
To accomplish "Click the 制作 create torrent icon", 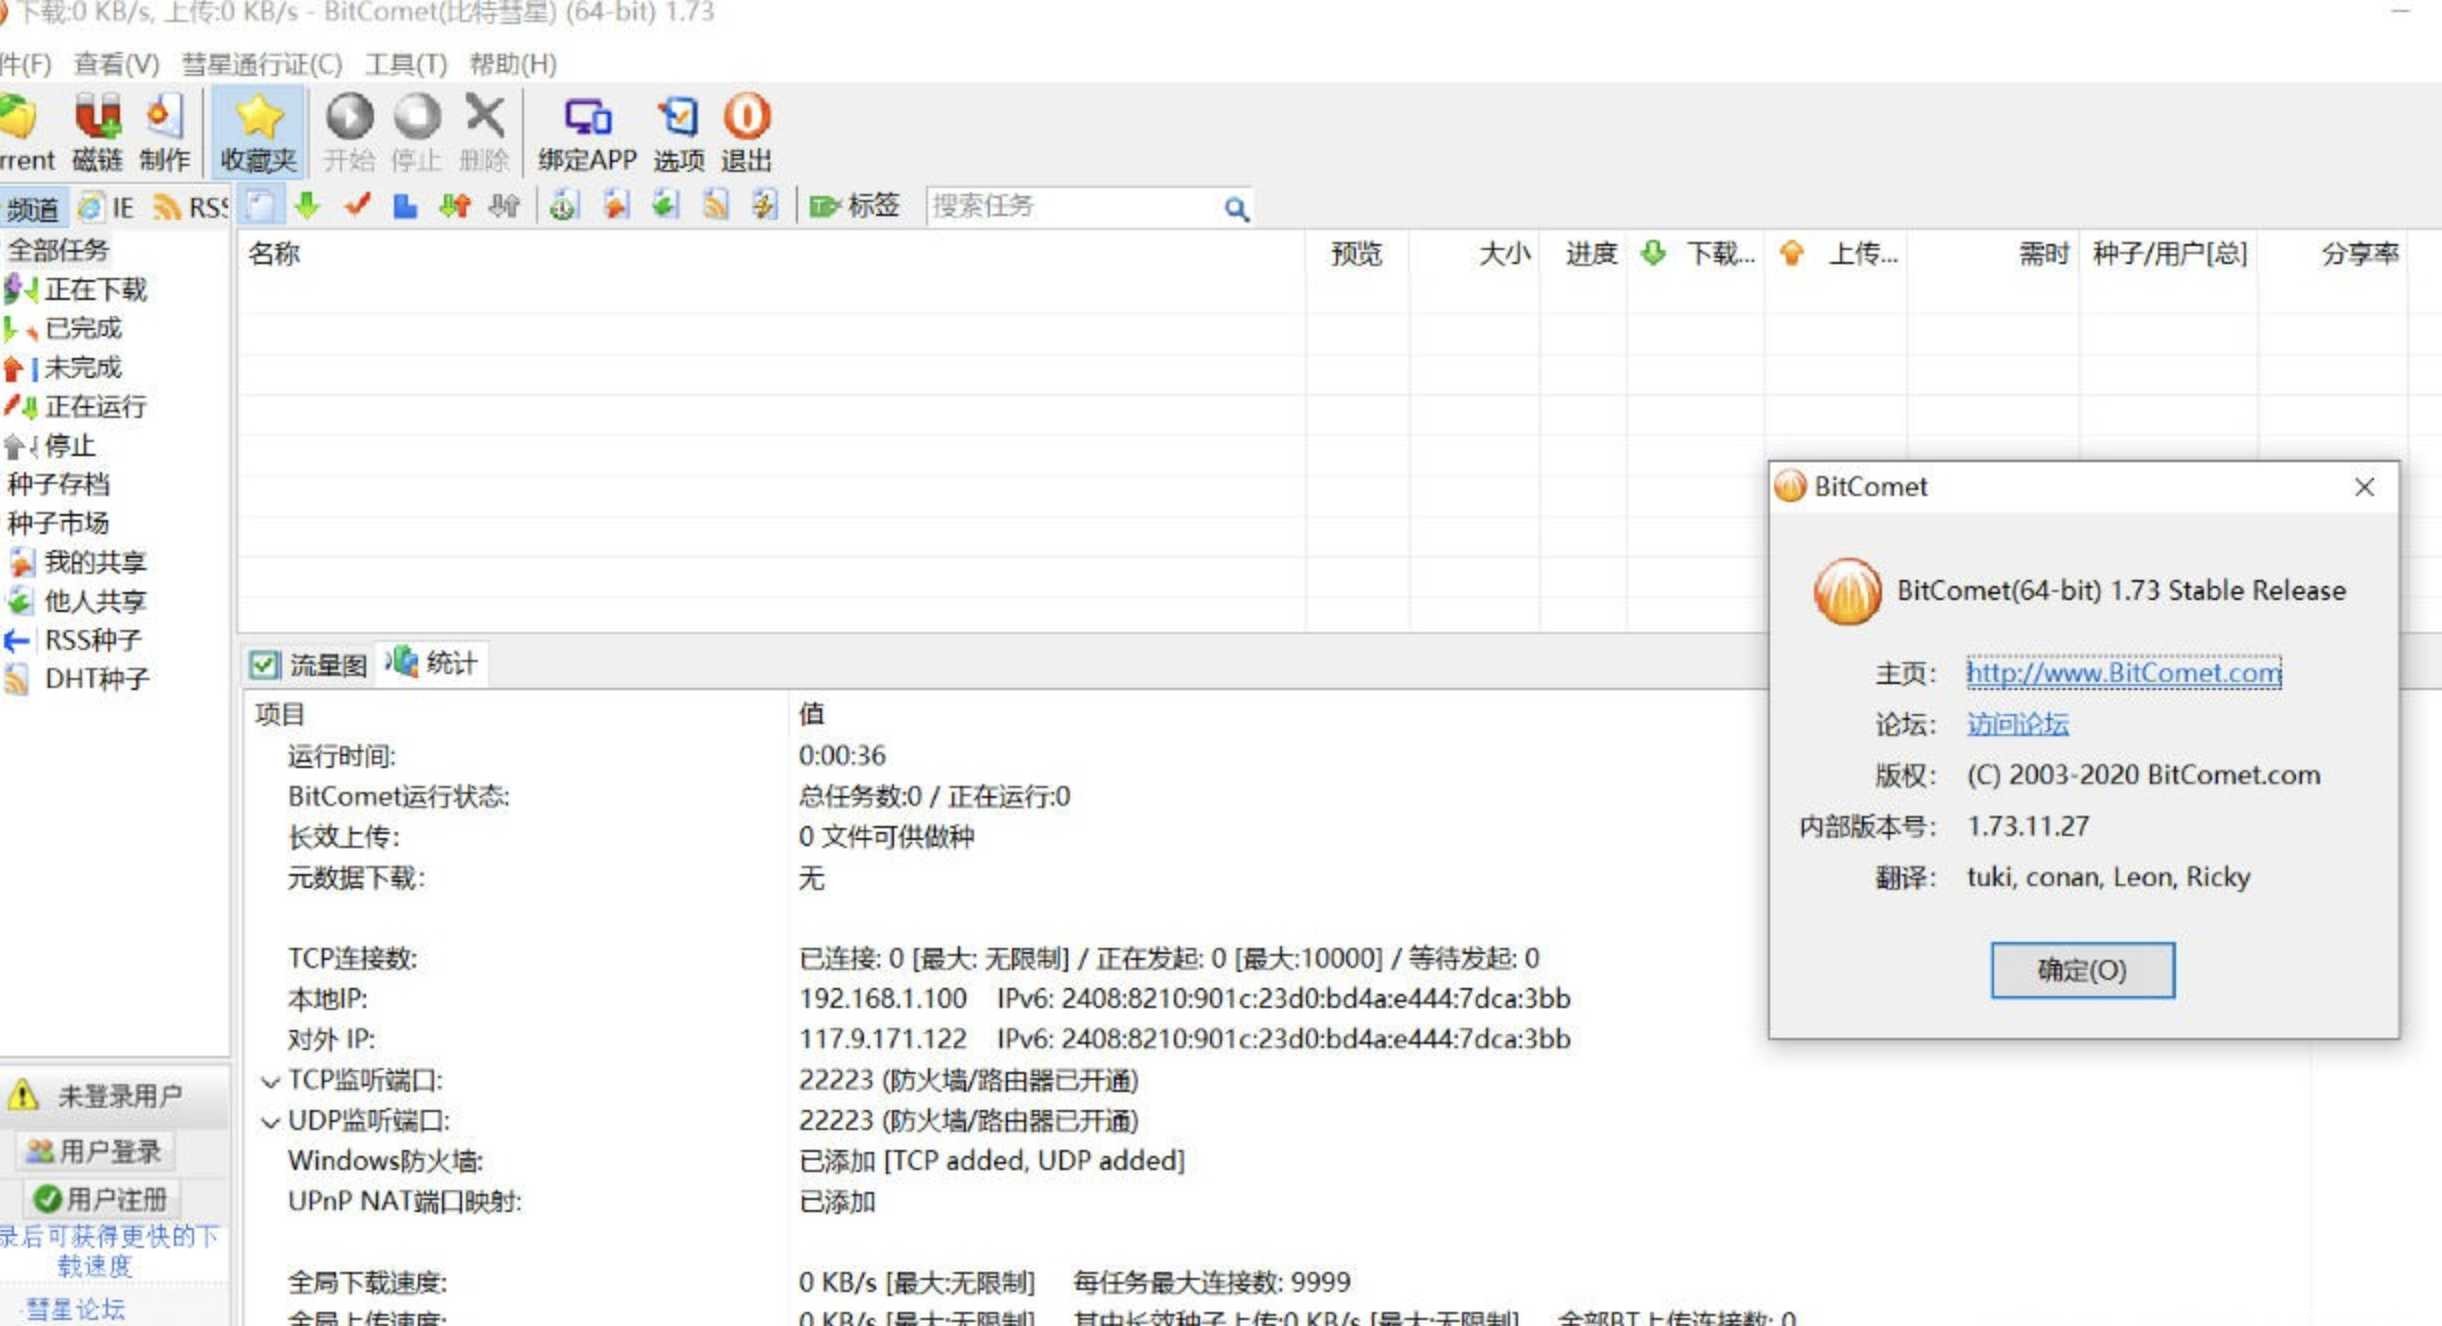I will (x=164, y=132).
